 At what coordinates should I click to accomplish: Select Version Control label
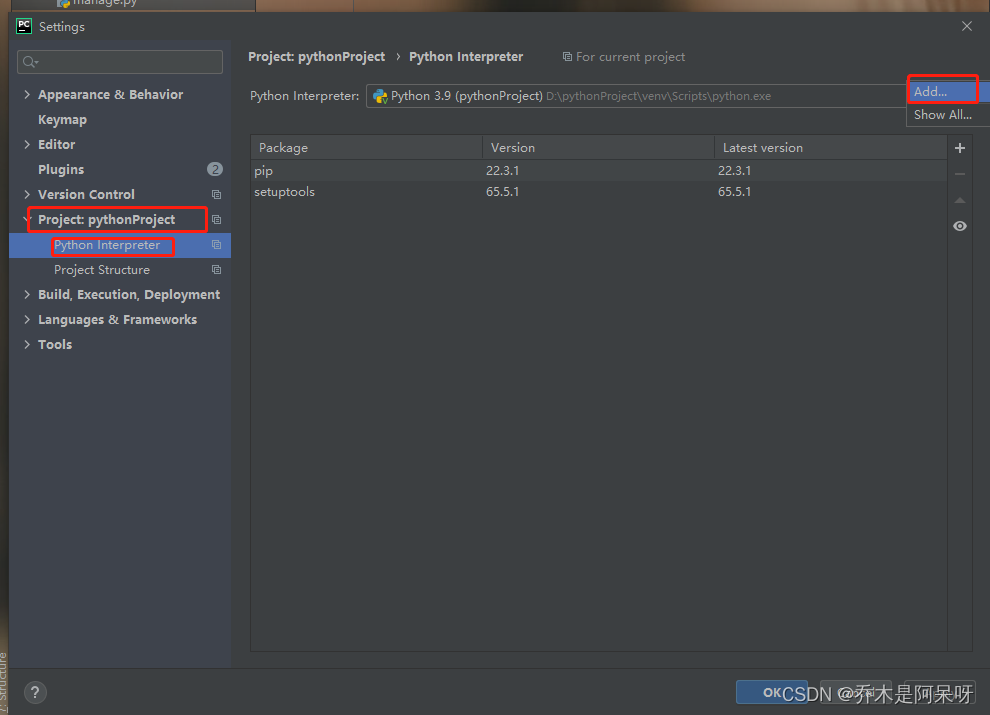pyautogui.click(x=86, y=195)
